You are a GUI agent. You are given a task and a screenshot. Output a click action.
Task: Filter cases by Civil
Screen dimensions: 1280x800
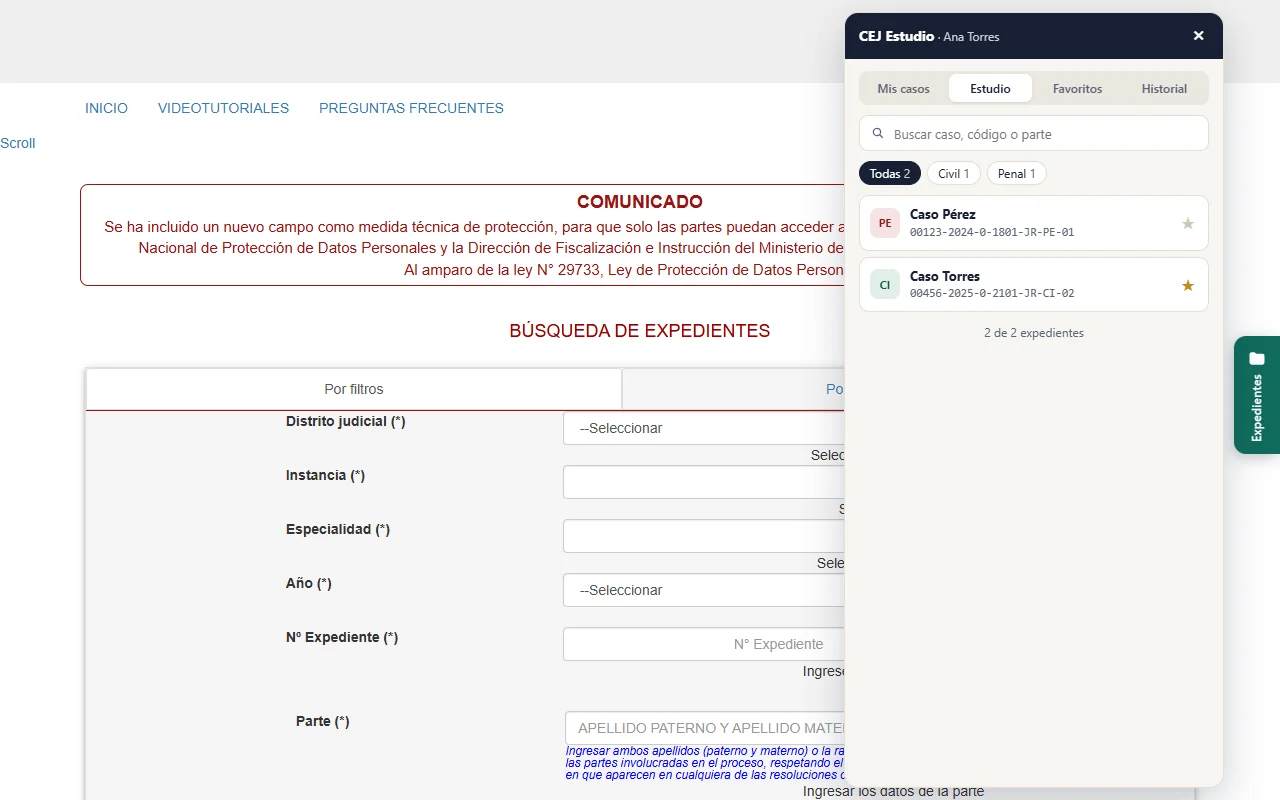(954, 173)
